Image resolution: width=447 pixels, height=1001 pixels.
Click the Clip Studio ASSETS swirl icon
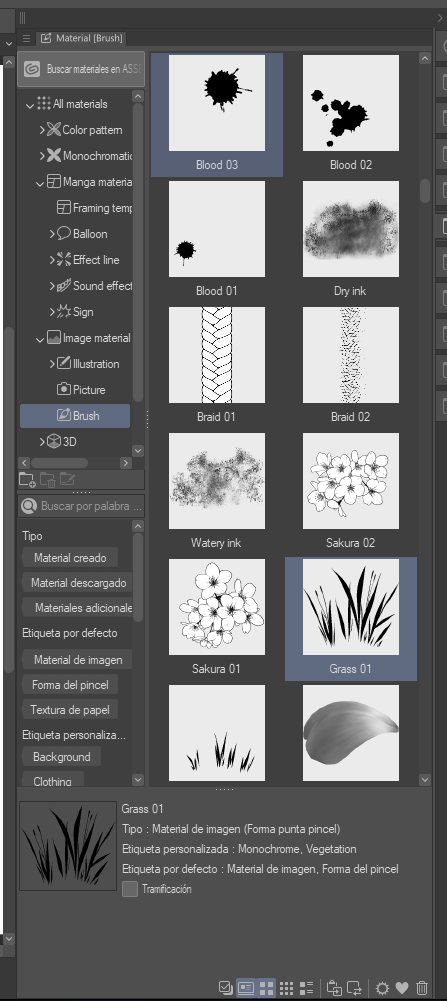32,69
